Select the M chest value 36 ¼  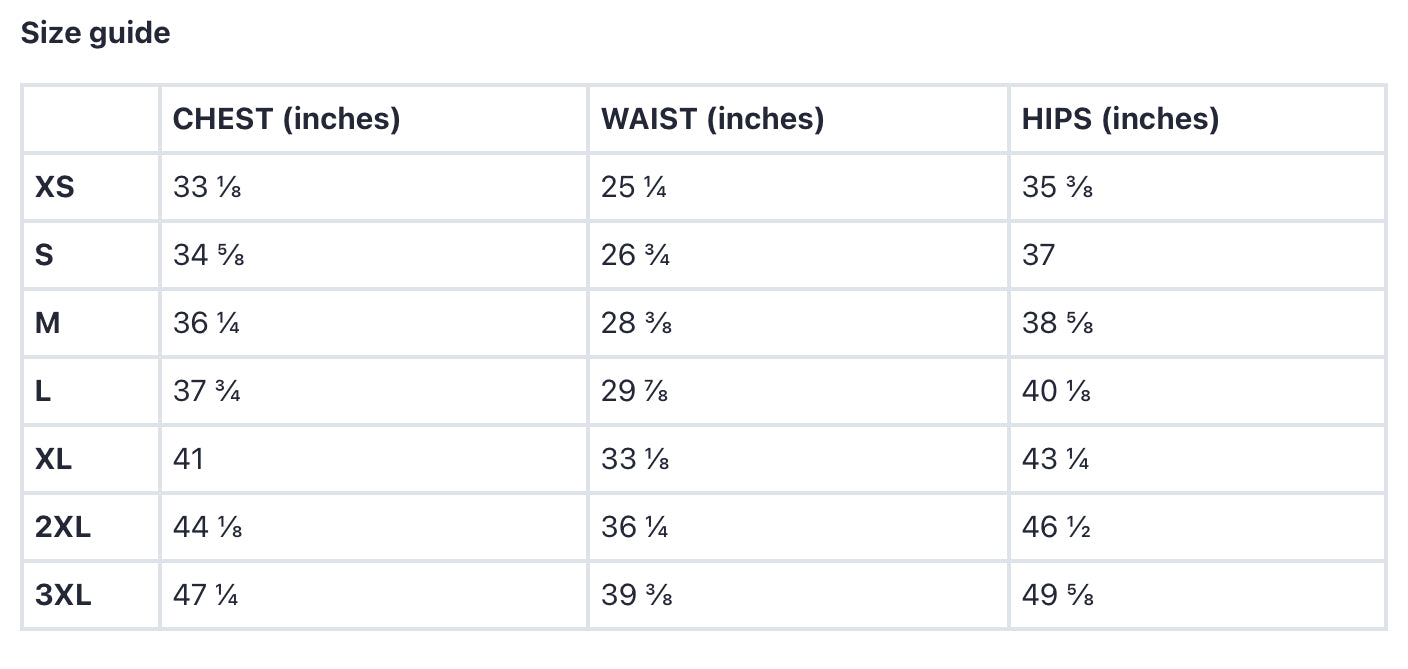click(x=206, y=323)
